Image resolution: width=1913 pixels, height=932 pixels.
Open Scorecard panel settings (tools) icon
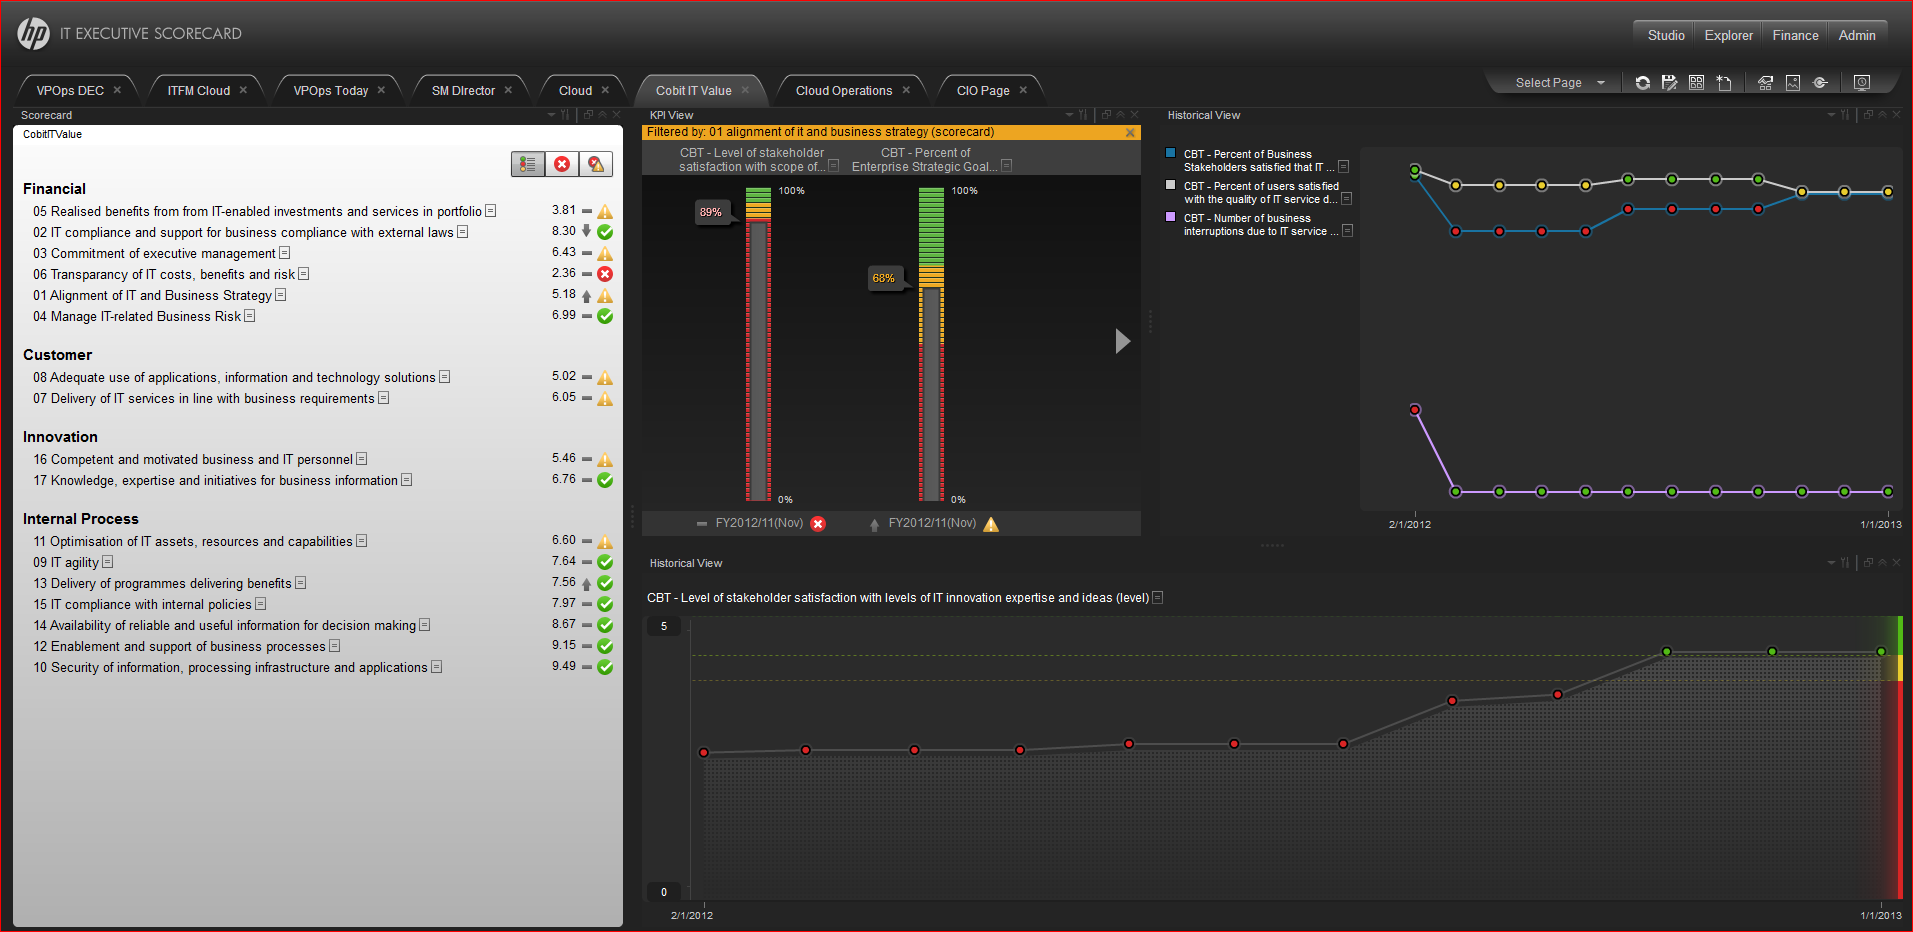tap(565, 115)
